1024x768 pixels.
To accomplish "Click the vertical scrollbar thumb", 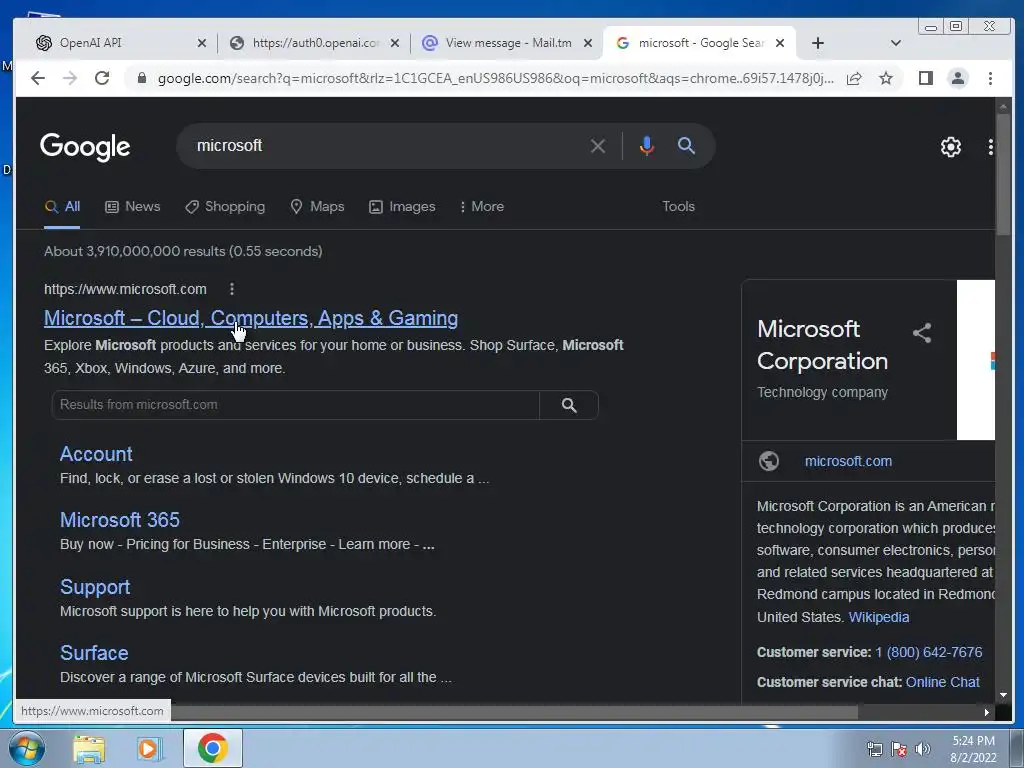I will (x=1003, y=173).
